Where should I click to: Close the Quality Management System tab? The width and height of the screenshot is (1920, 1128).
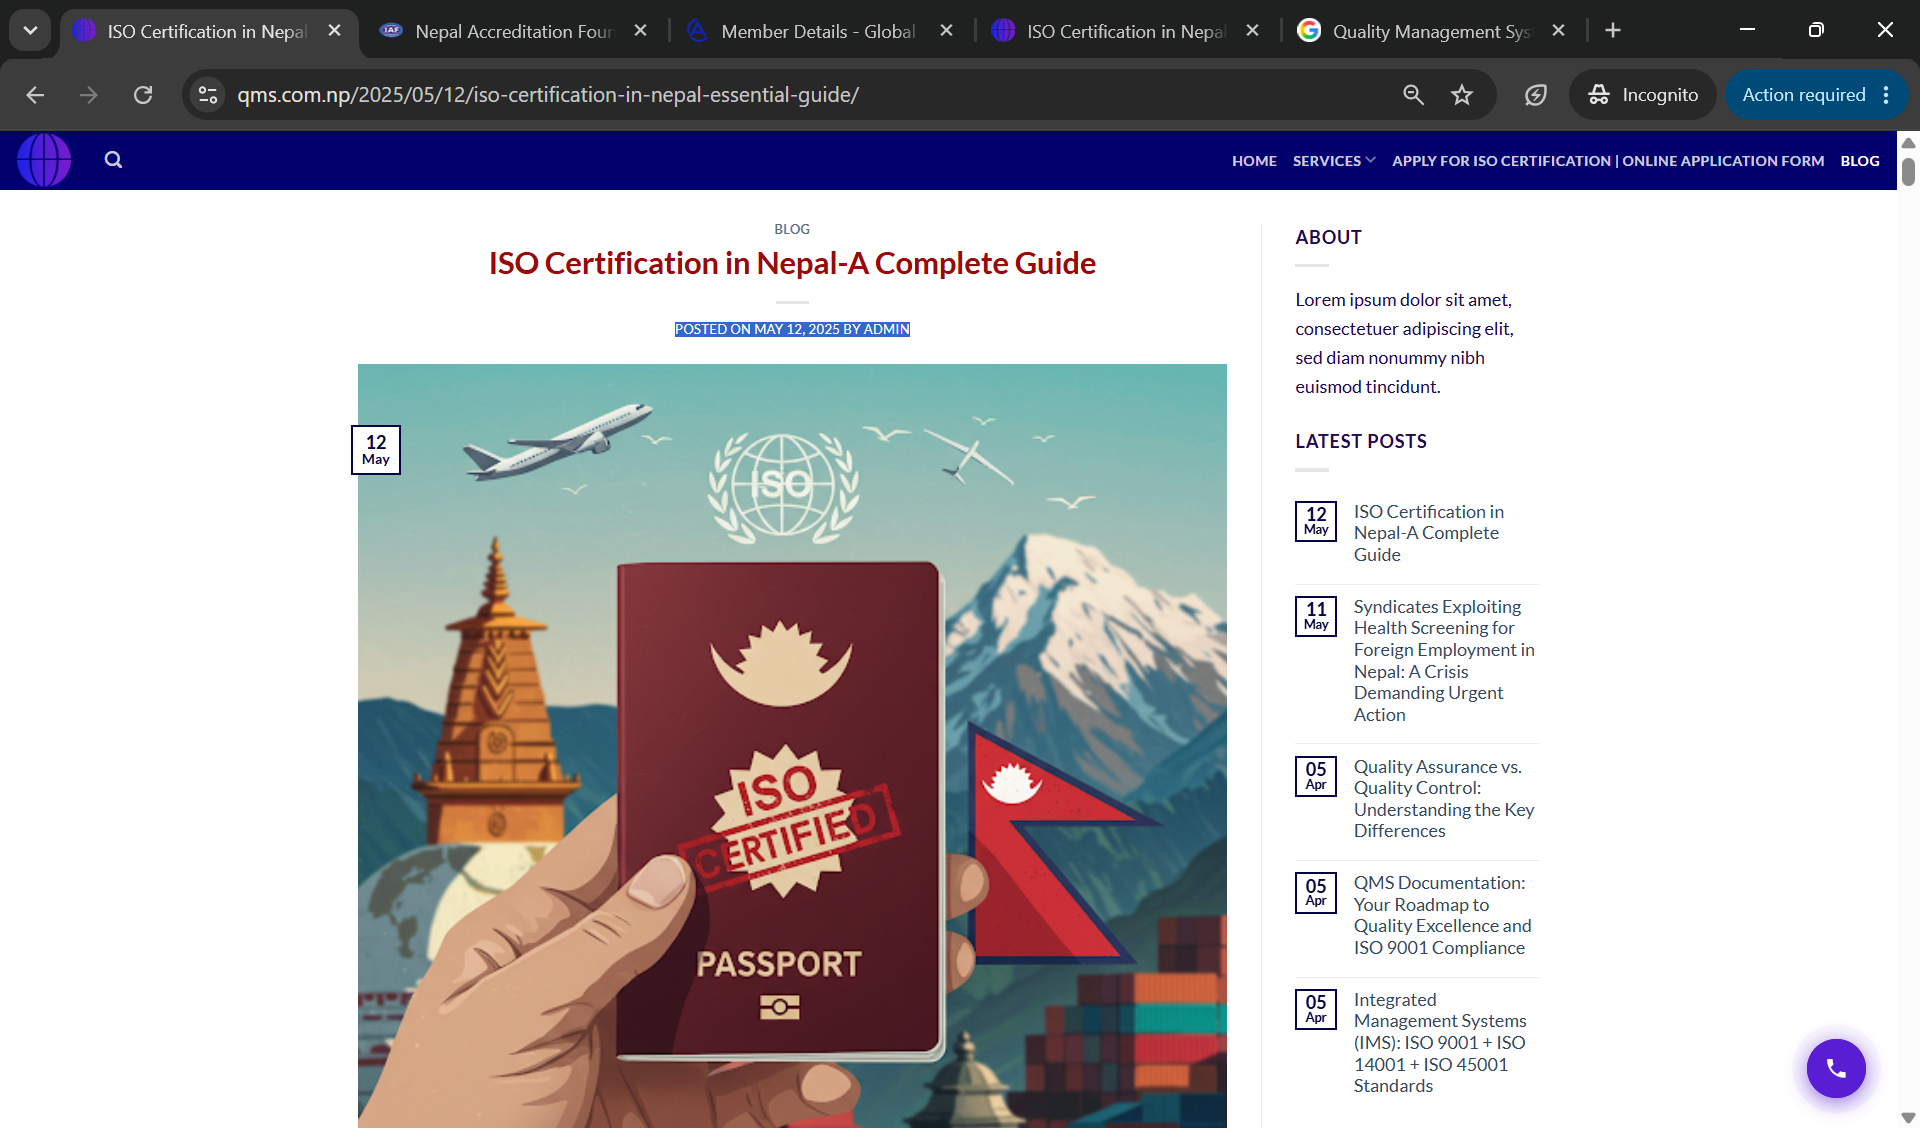point(1558,31)
